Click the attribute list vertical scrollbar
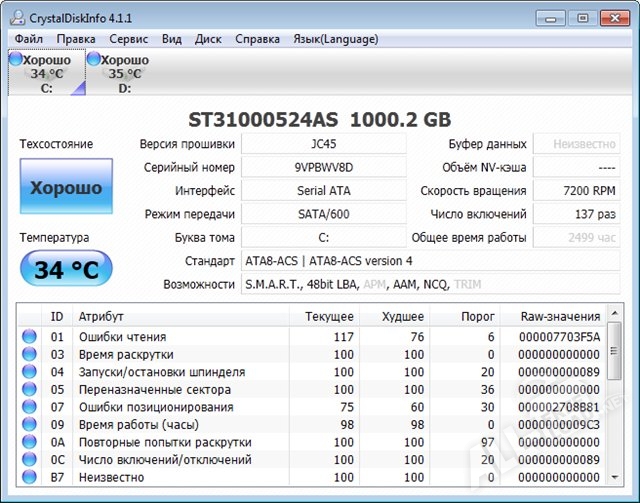 [615, 400]
